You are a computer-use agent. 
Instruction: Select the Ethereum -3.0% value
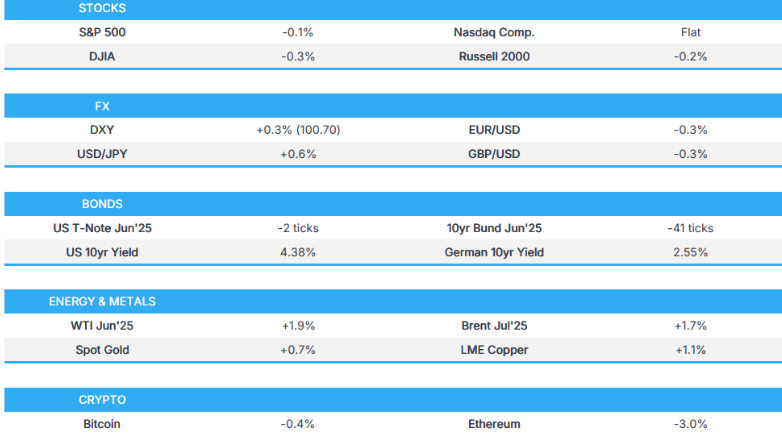point(690,424)
